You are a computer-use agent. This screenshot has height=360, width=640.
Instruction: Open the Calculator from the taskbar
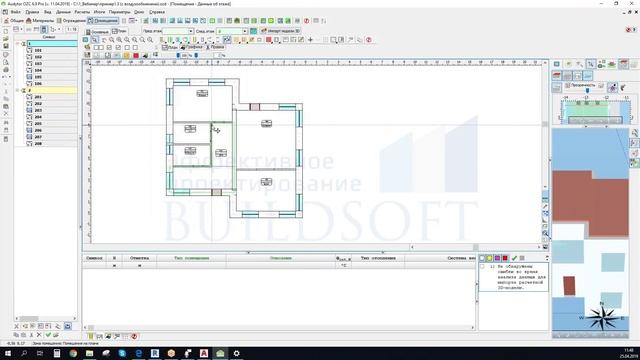(x=57, y=353)
